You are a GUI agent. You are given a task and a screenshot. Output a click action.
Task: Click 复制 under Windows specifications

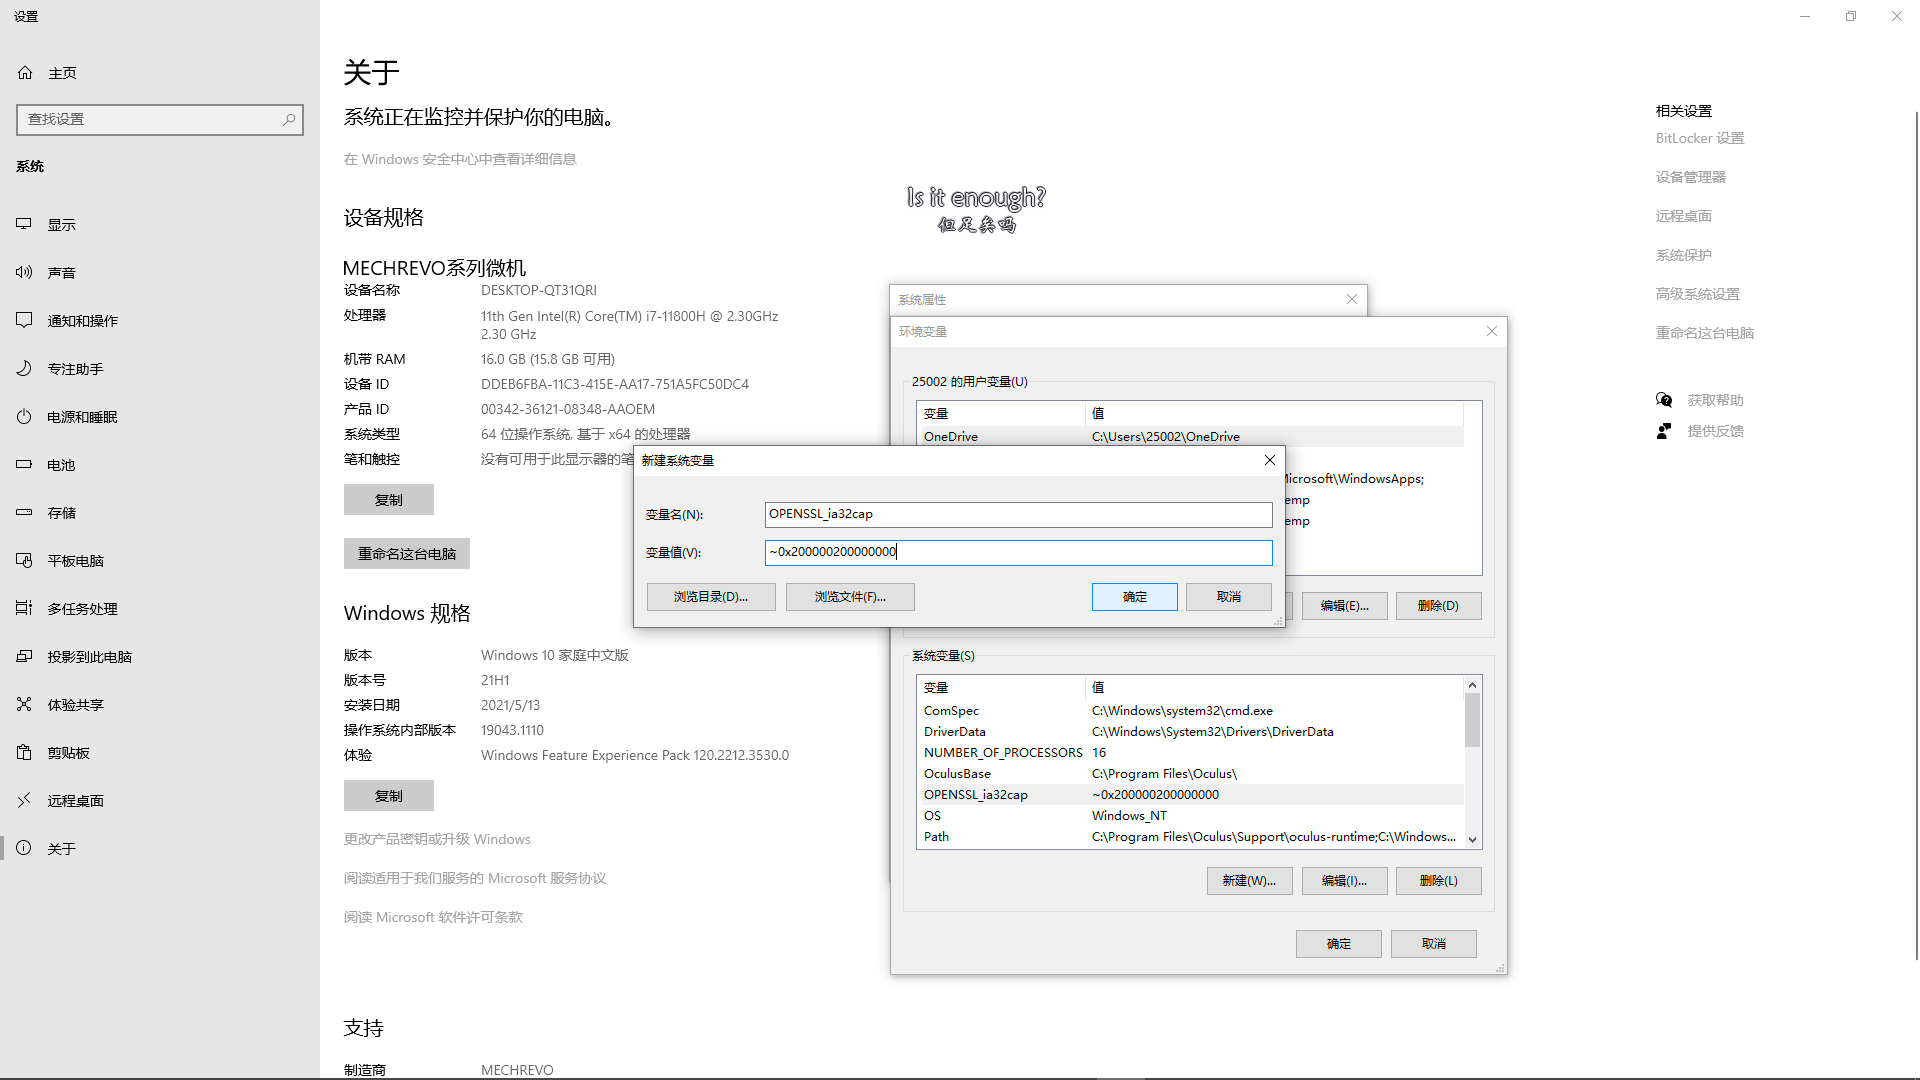pyautogui.click(x=389, y=796)
